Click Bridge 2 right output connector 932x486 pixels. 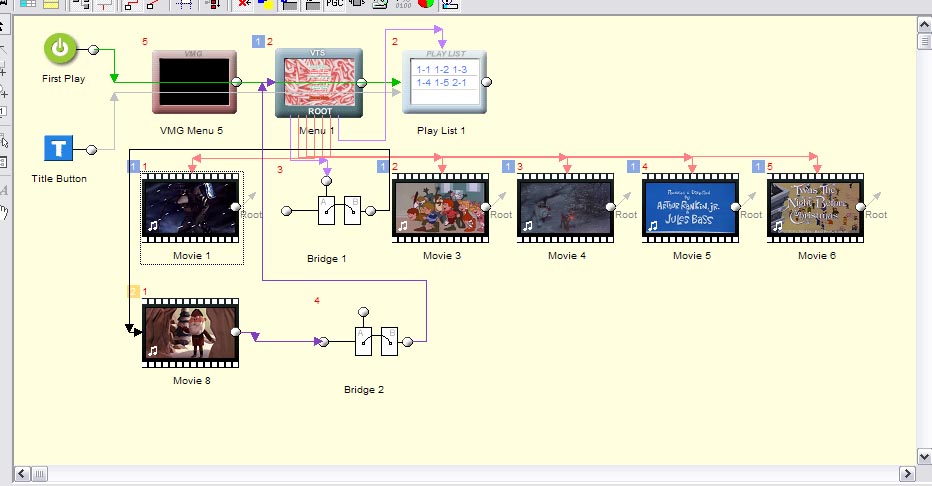click(x=407, y=342)
